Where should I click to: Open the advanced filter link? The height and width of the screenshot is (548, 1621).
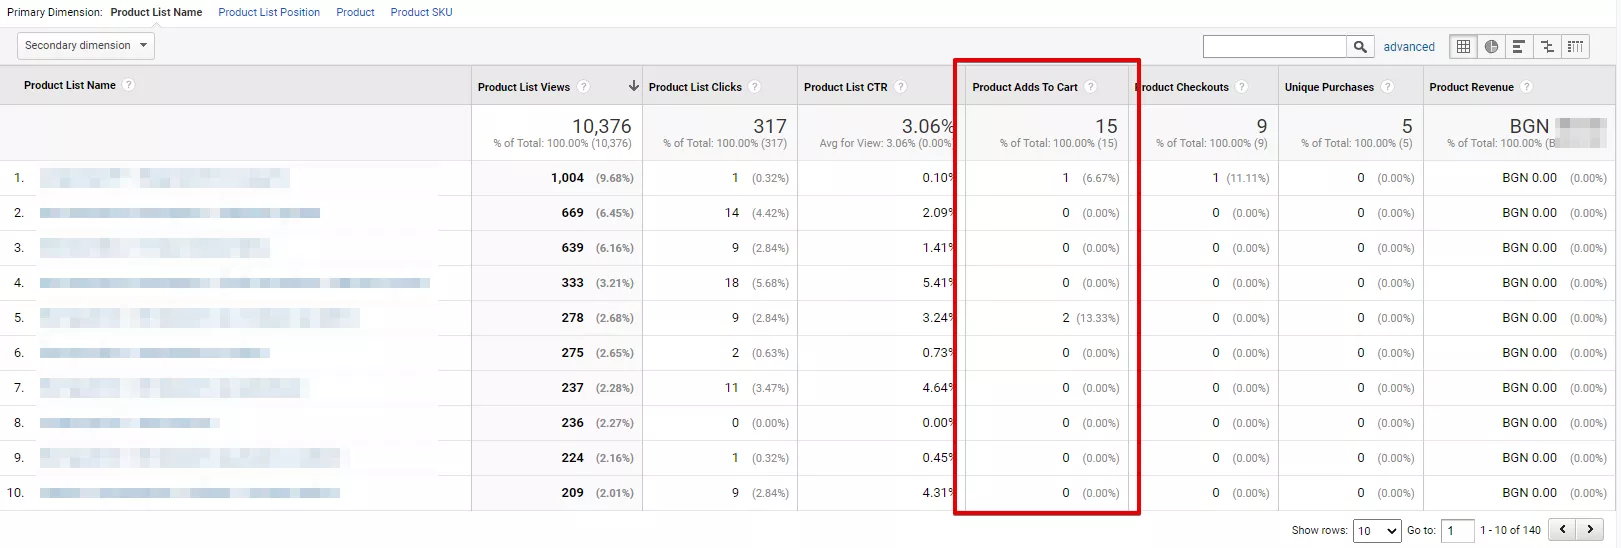(x=1409, y=47)
